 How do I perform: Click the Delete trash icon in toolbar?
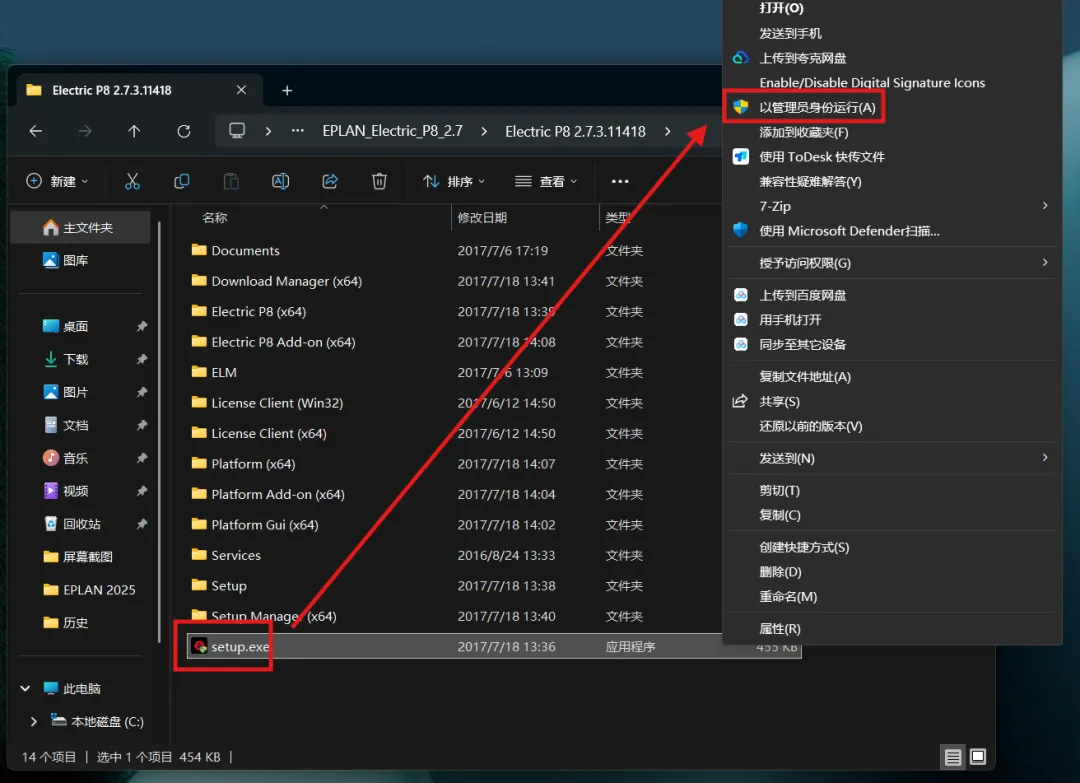(x=380, y=181)
